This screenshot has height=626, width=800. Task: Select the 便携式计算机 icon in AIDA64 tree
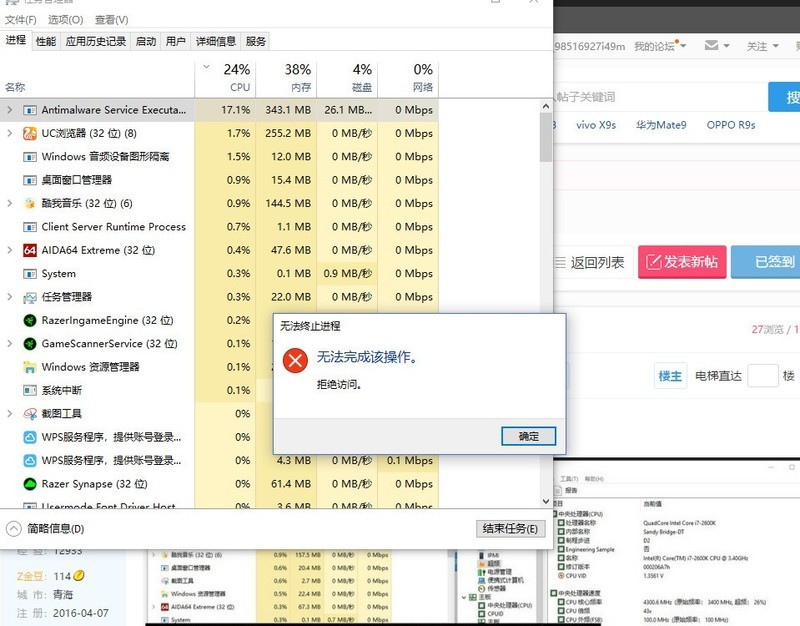[x=481, y=580]
